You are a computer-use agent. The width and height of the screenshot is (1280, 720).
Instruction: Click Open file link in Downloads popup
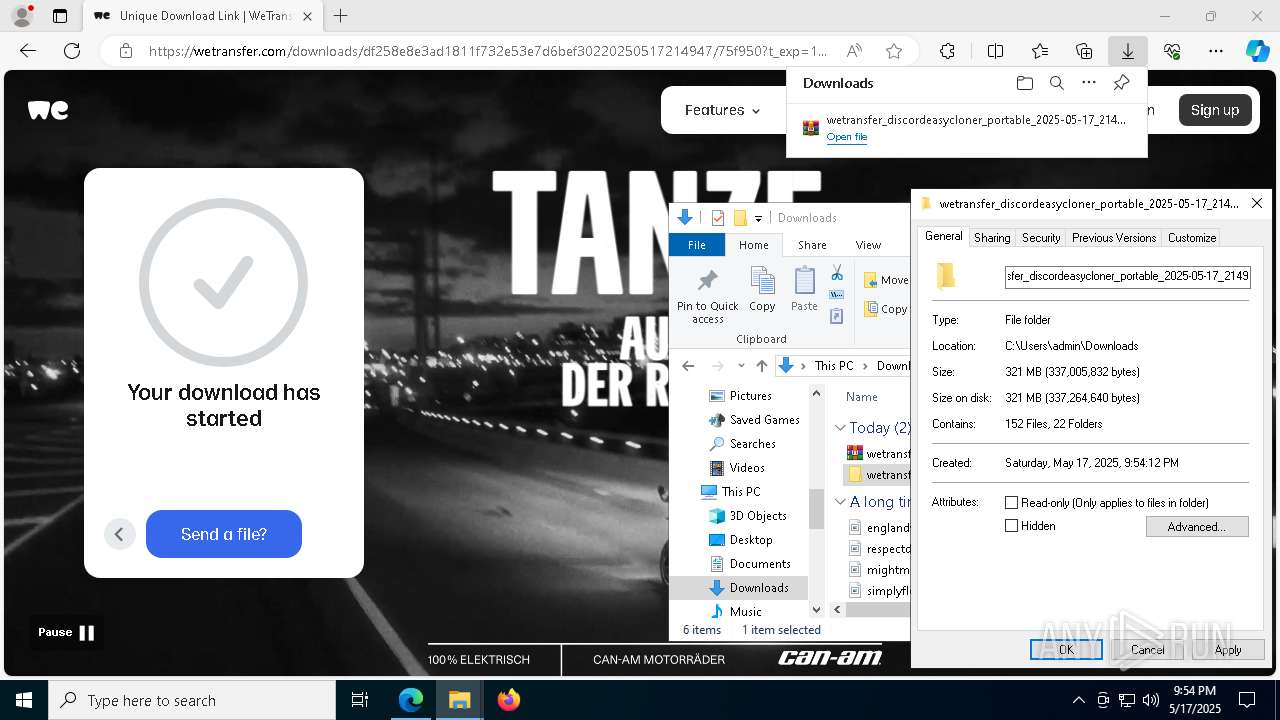[847, 137]
